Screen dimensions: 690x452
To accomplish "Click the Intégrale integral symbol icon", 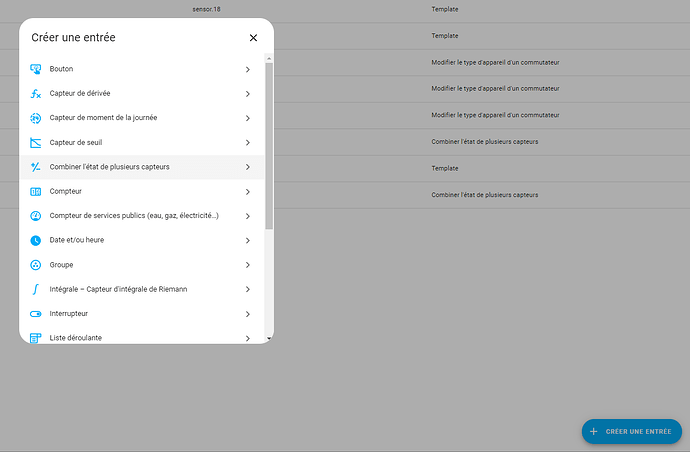I will (36, 289).
